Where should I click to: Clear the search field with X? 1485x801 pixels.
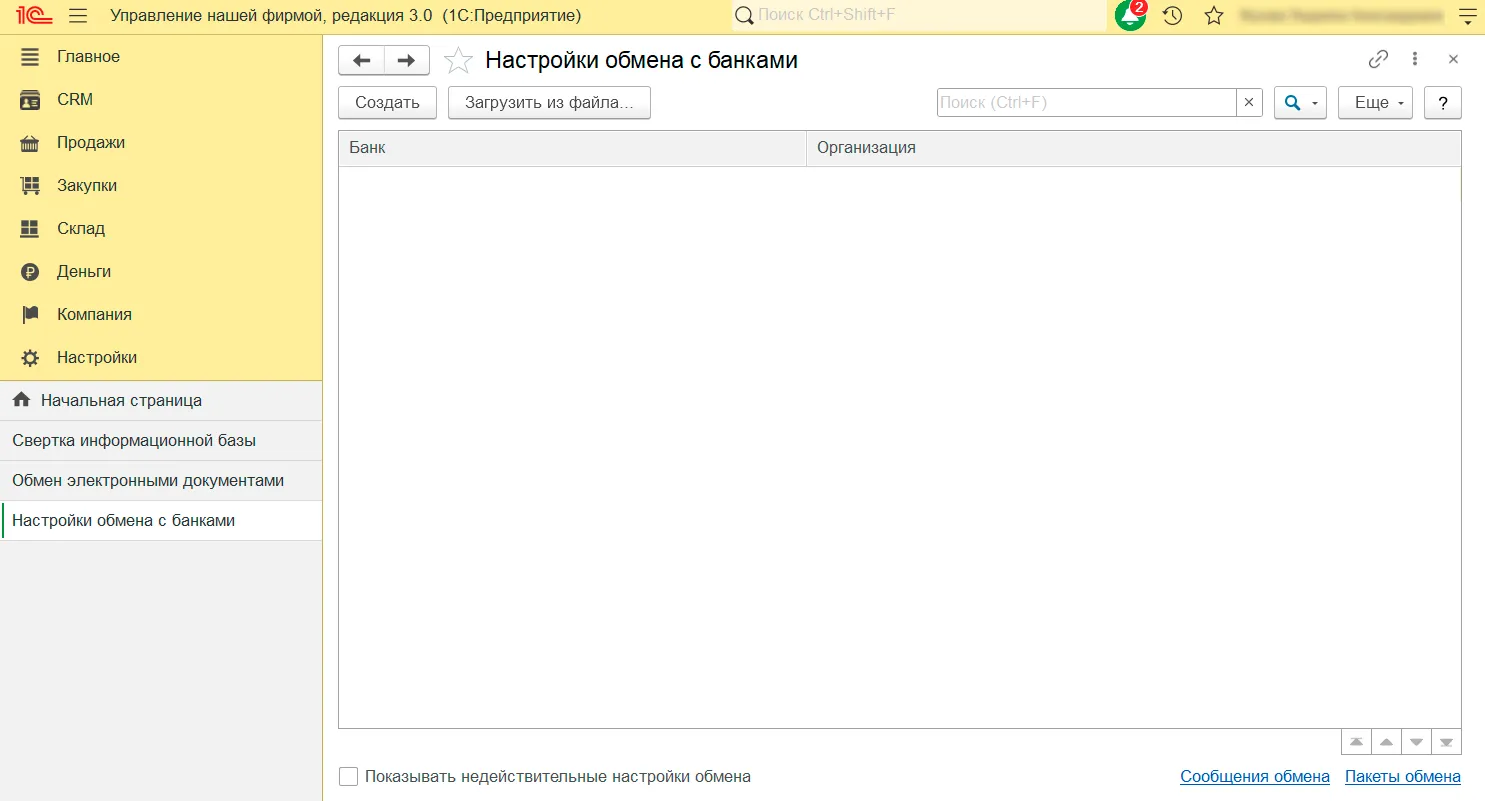tap(1249, 103)
